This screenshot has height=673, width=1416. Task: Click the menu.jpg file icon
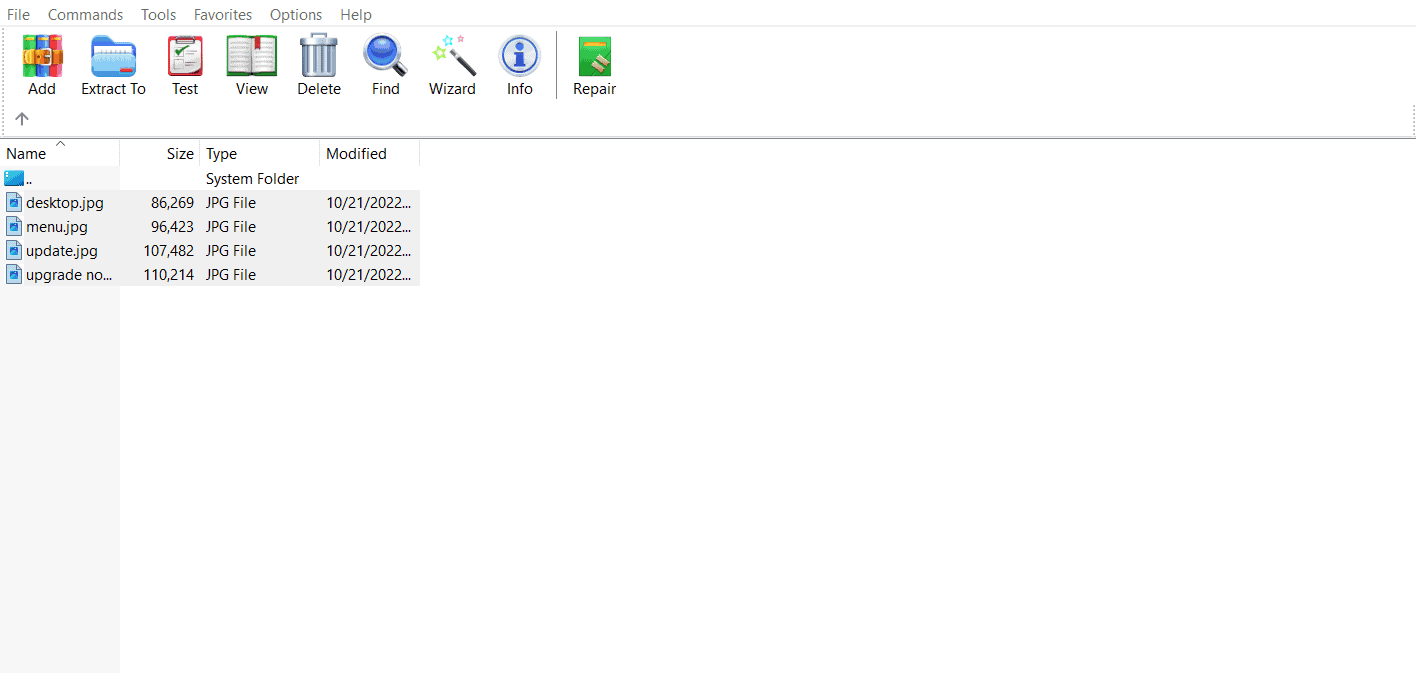coord(14,227)
